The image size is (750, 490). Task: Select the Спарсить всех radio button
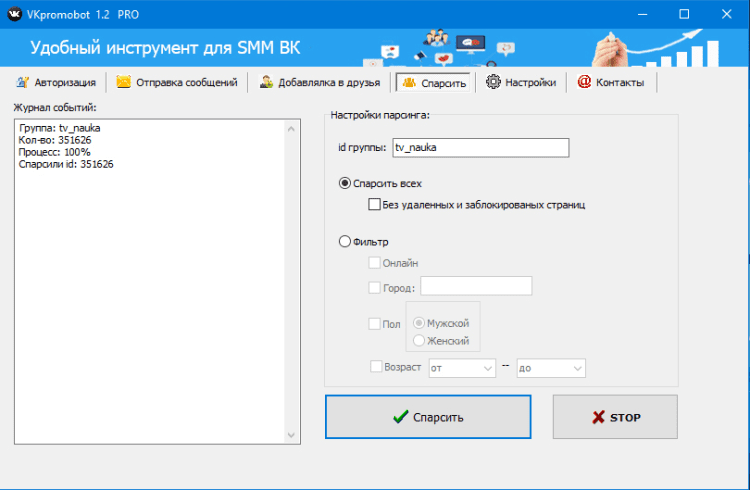[x=345, y=183]
